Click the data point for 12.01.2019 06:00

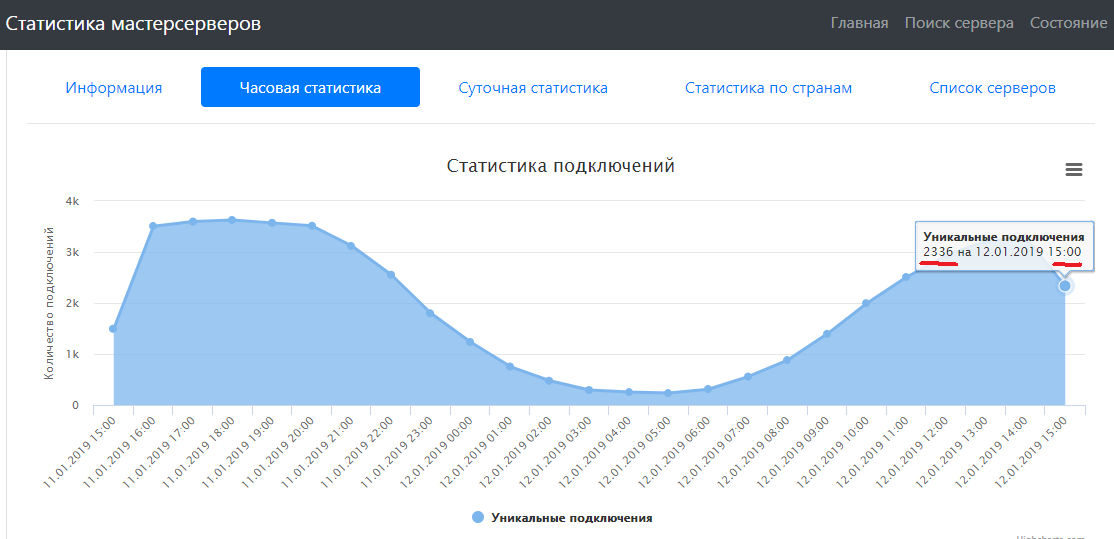point(708,388)
